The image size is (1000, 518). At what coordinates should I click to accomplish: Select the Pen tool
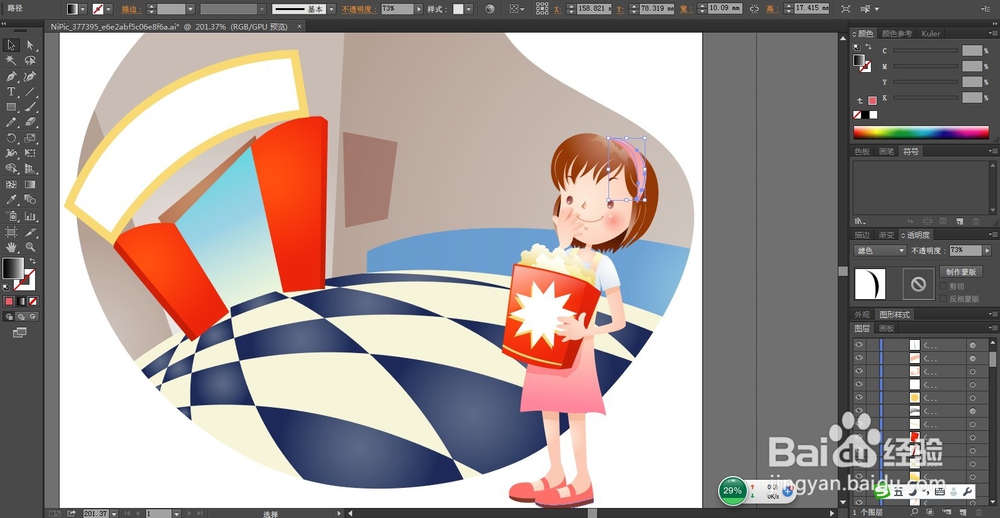(11, 77)
